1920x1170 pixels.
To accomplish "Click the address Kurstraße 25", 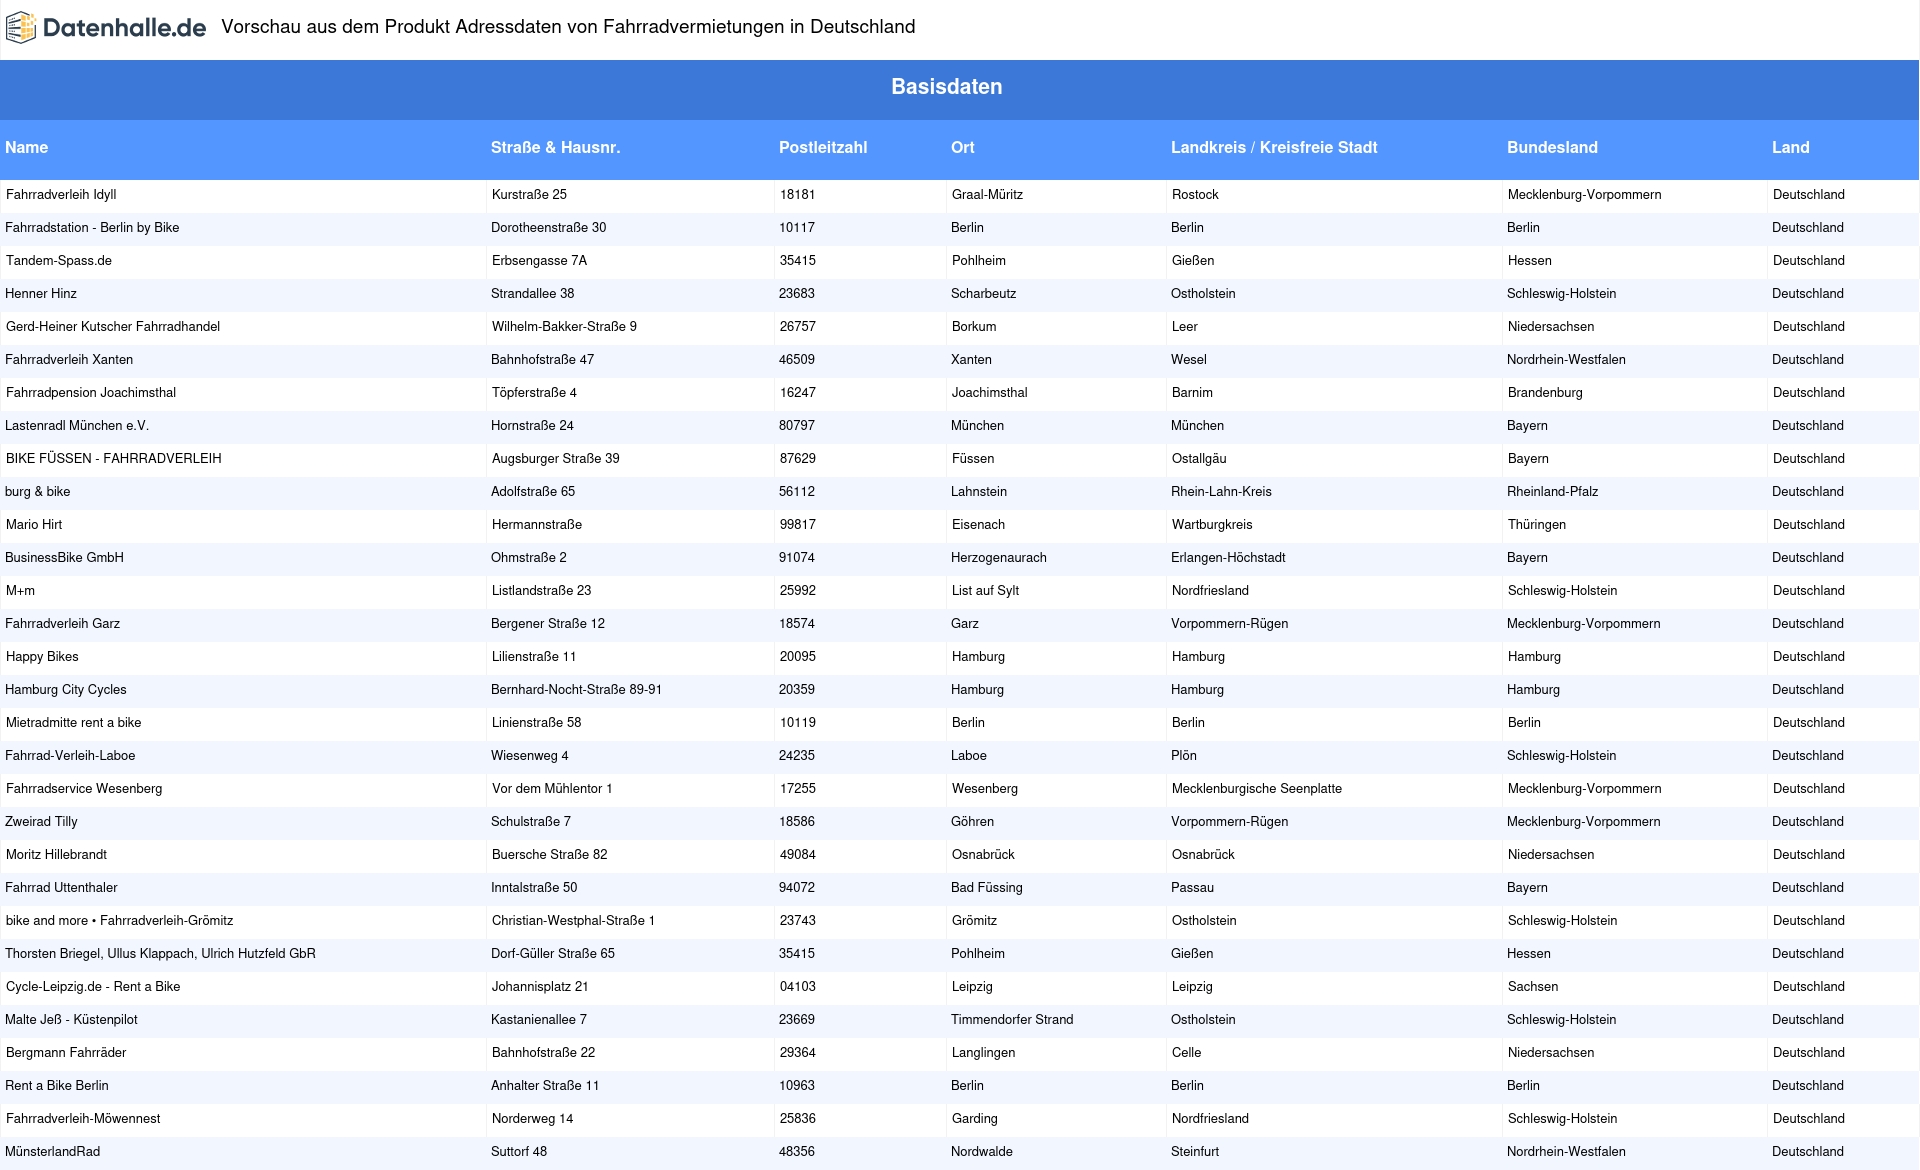I will [529, 195].
